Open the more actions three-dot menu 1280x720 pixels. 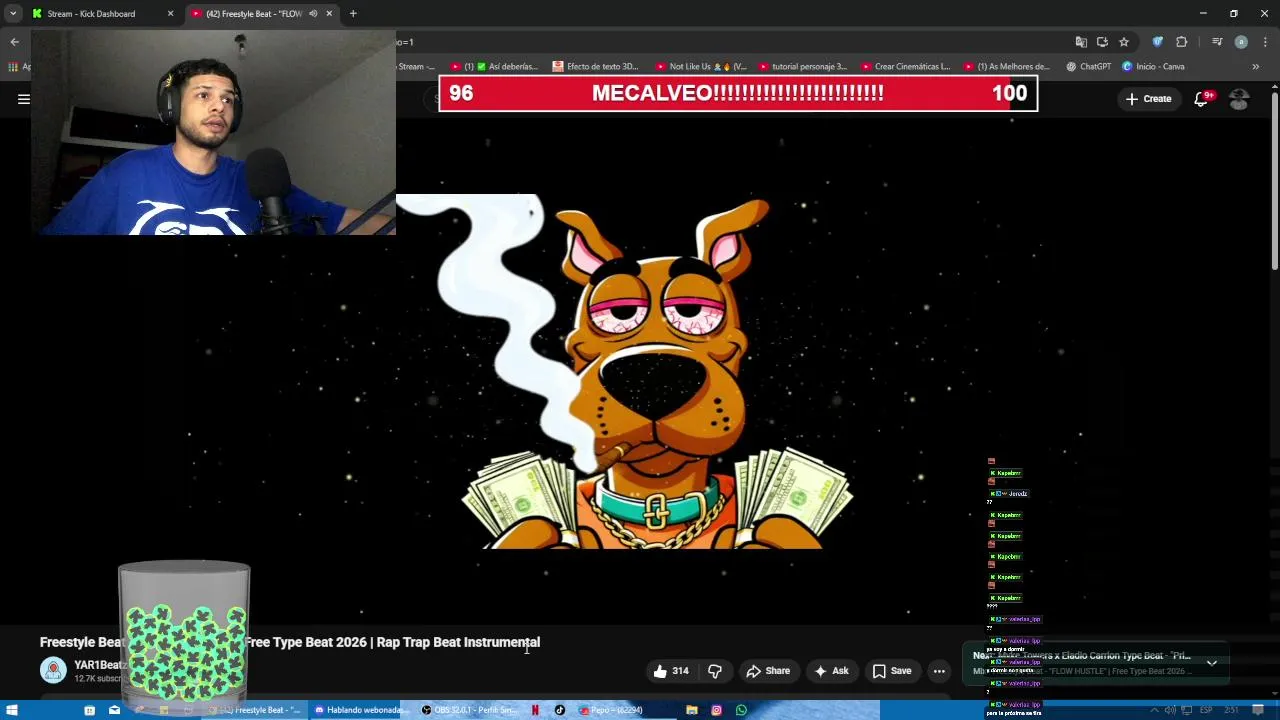(x=939, y=671)
